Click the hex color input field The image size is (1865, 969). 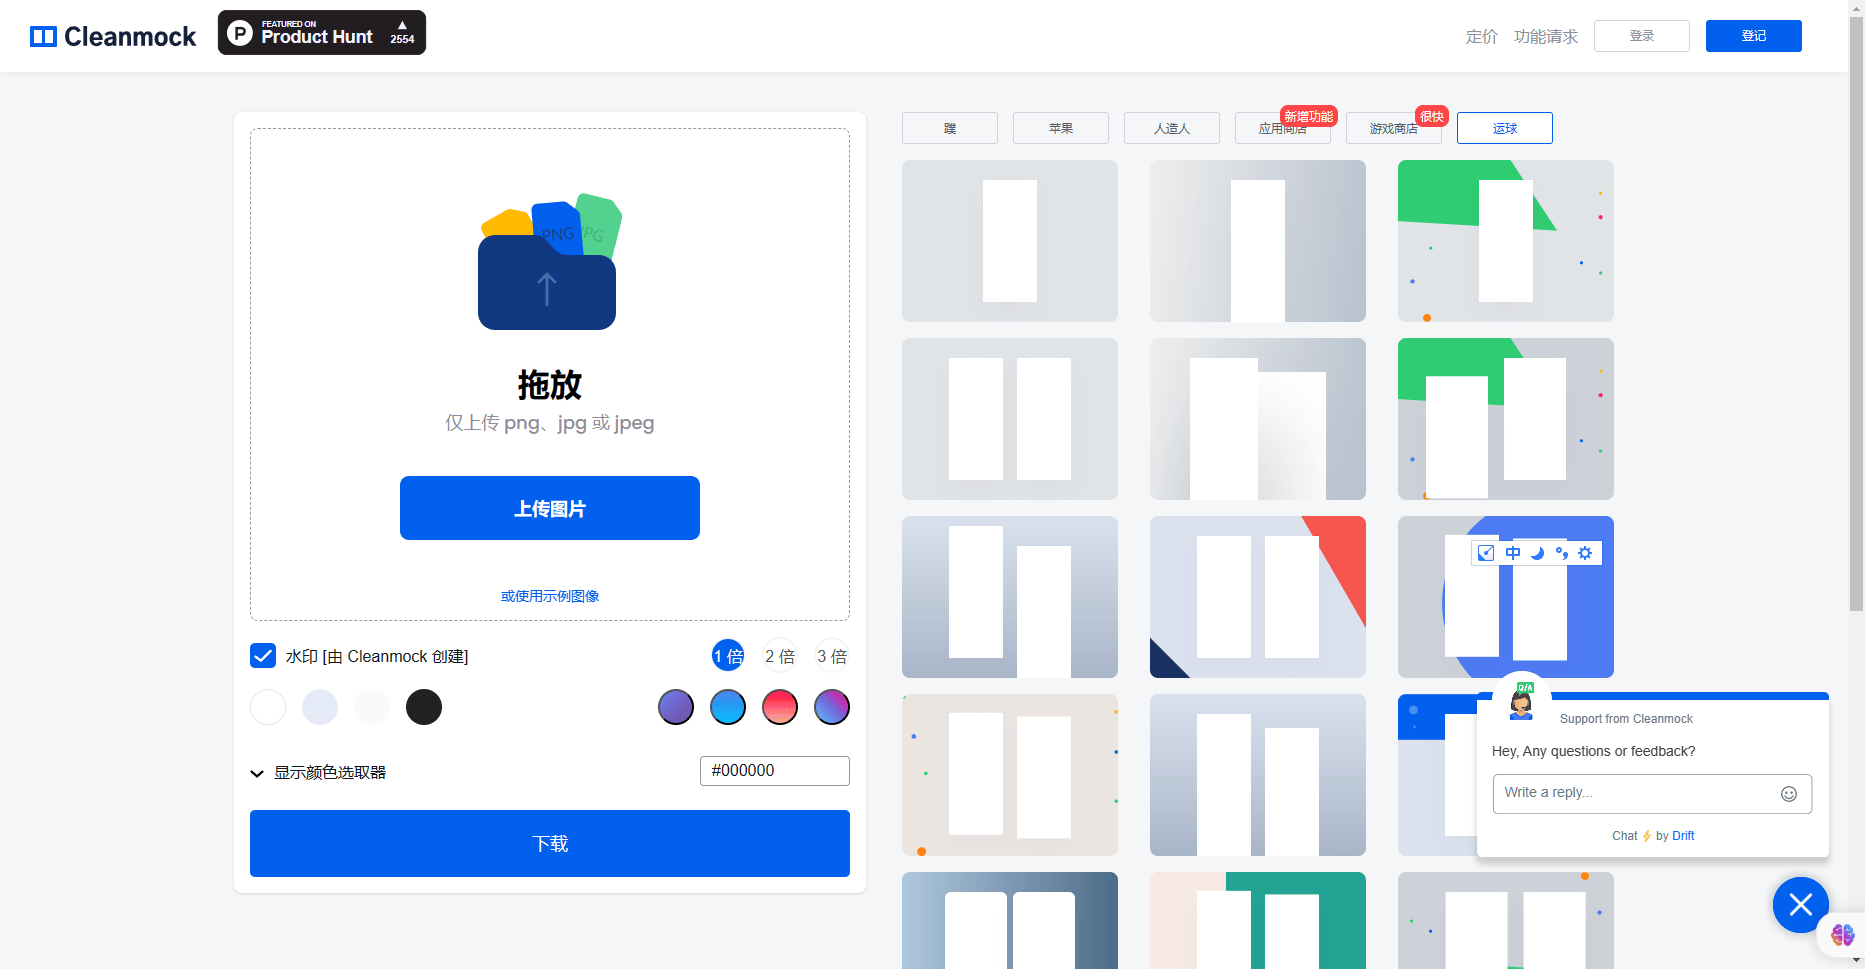pyautogui.click(x=774, y=771)
